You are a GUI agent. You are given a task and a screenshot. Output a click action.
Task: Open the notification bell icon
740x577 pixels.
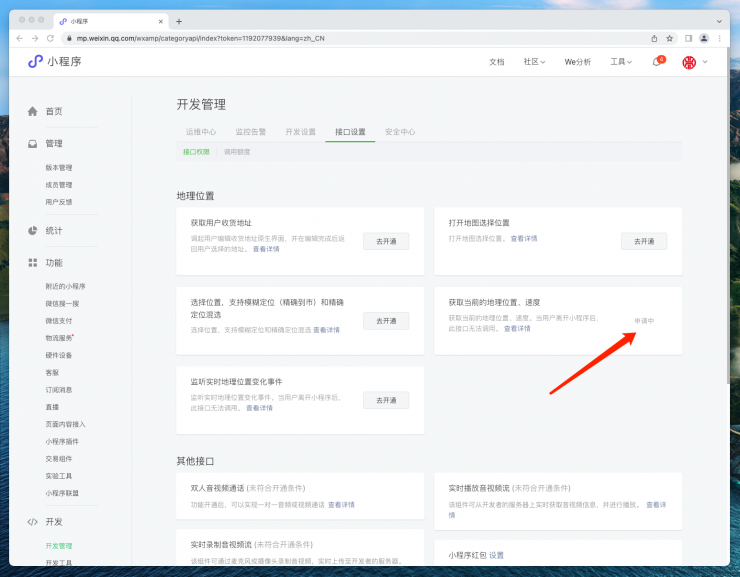[x=657, y=62]
